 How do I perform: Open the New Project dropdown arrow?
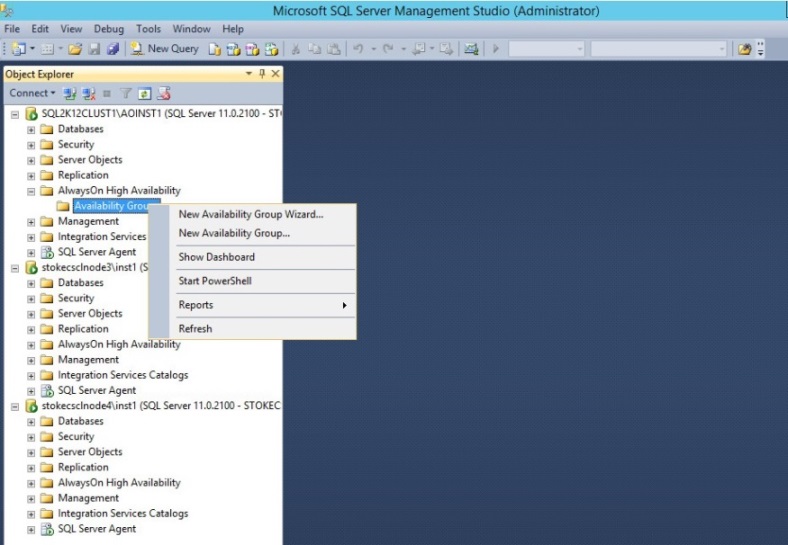pyautogui.click(x=33, y=49)
